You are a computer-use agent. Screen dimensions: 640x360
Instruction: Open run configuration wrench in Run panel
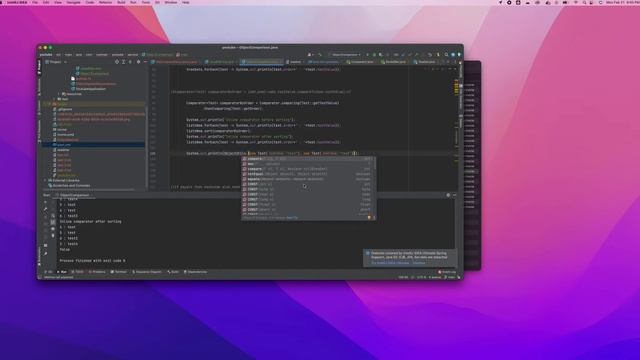tap(45, 209)
